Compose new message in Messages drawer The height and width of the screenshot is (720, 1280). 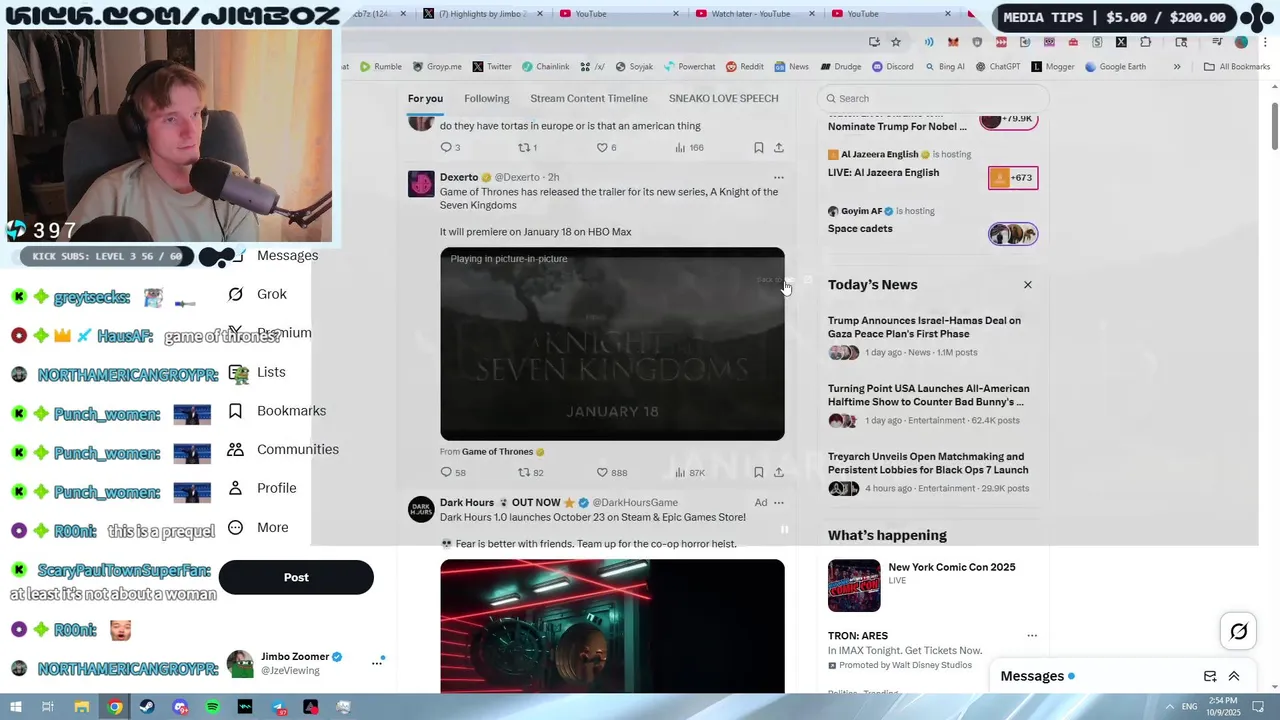point(1210,676)
